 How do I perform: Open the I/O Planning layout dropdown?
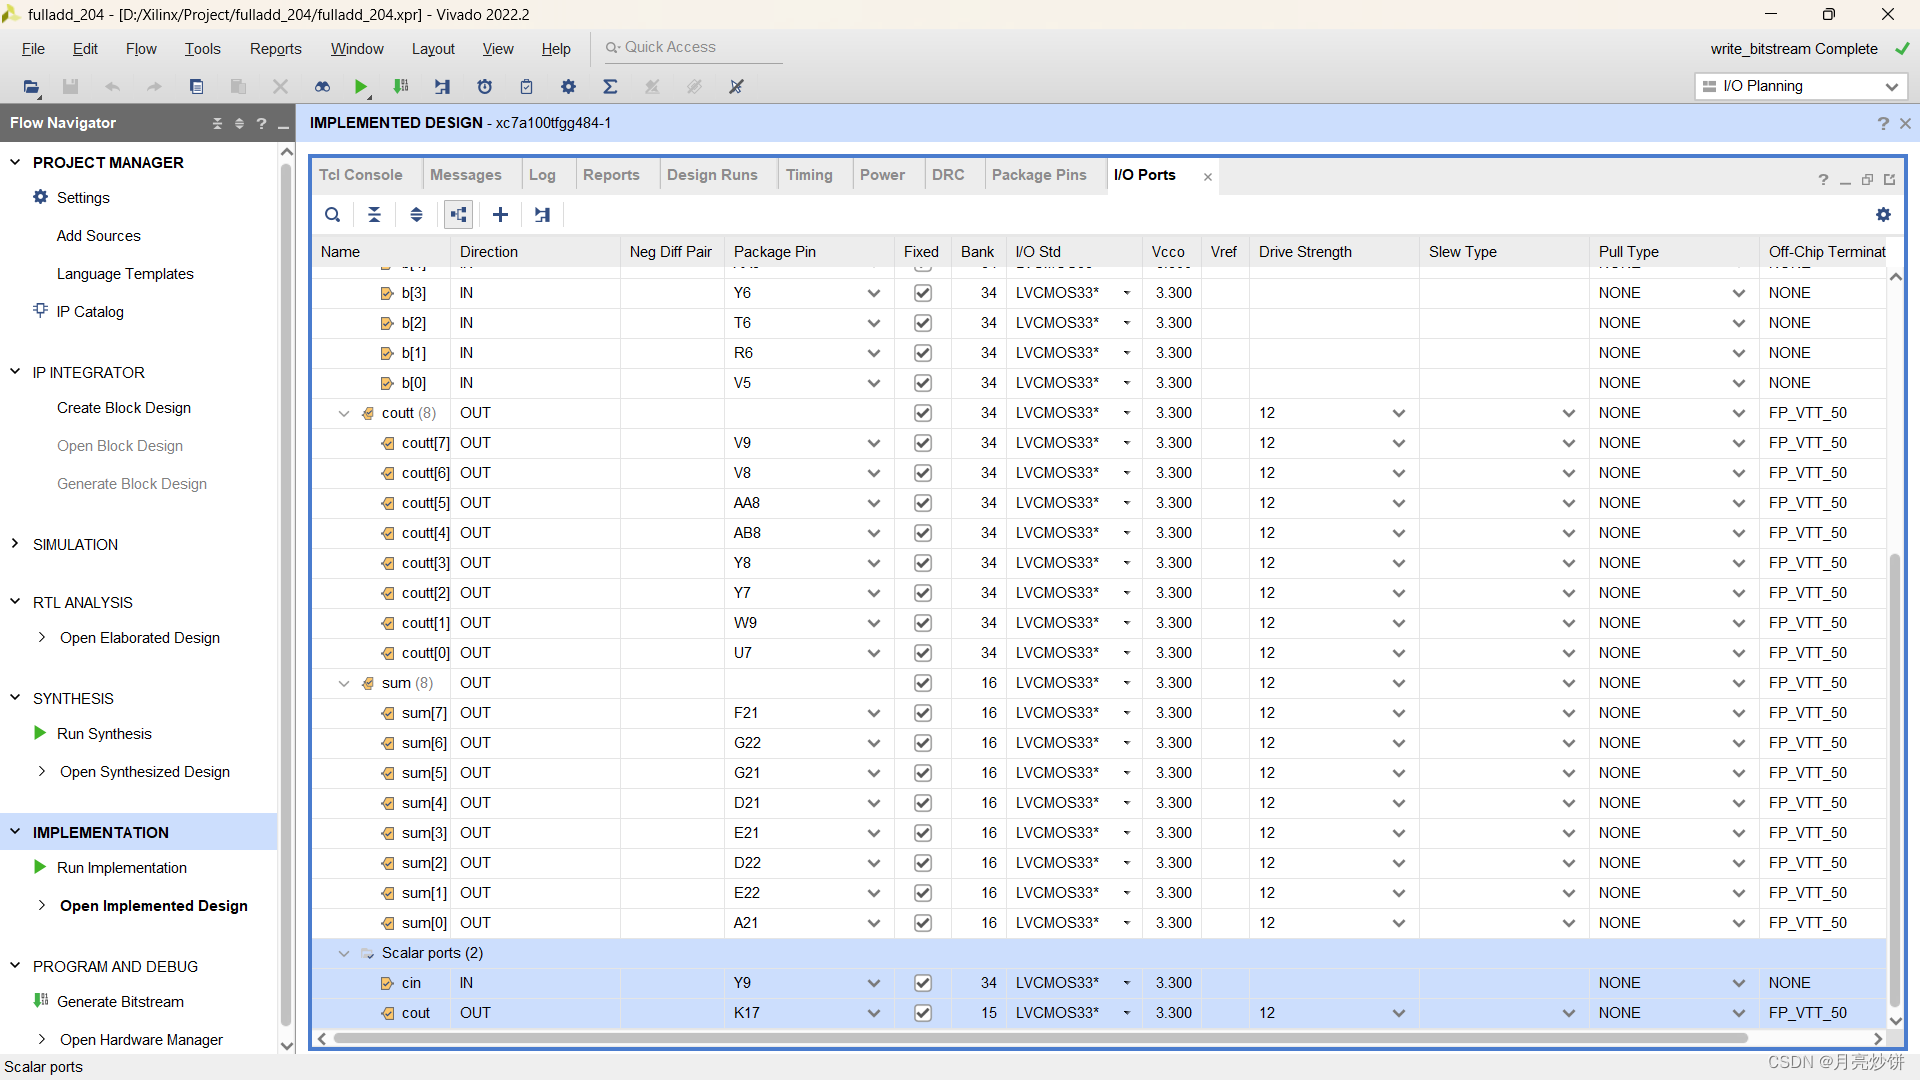1801,86
